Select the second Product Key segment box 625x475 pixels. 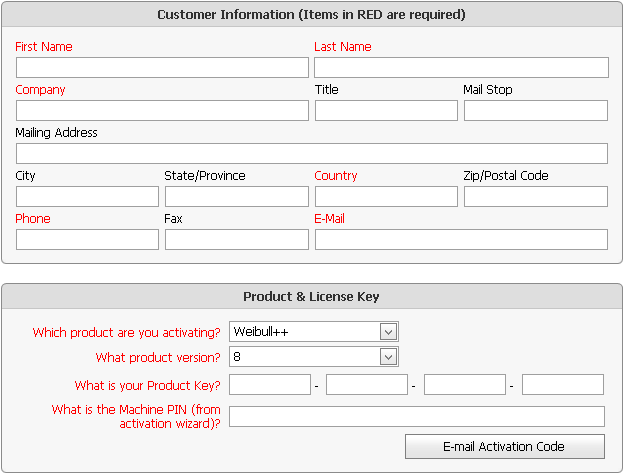coord(367,385)
